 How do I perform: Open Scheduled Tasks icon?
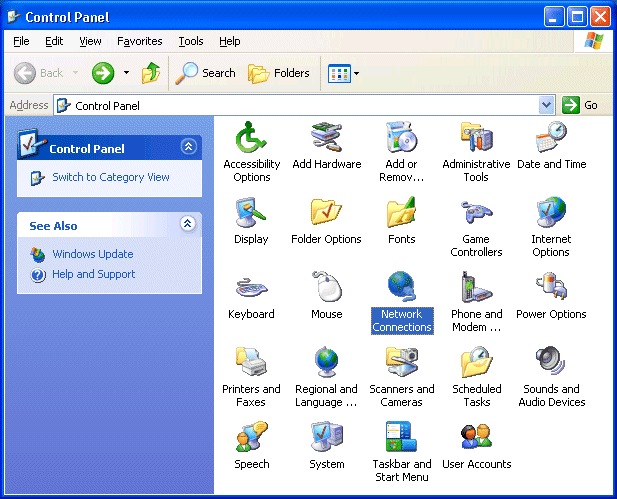coord(477,363)
